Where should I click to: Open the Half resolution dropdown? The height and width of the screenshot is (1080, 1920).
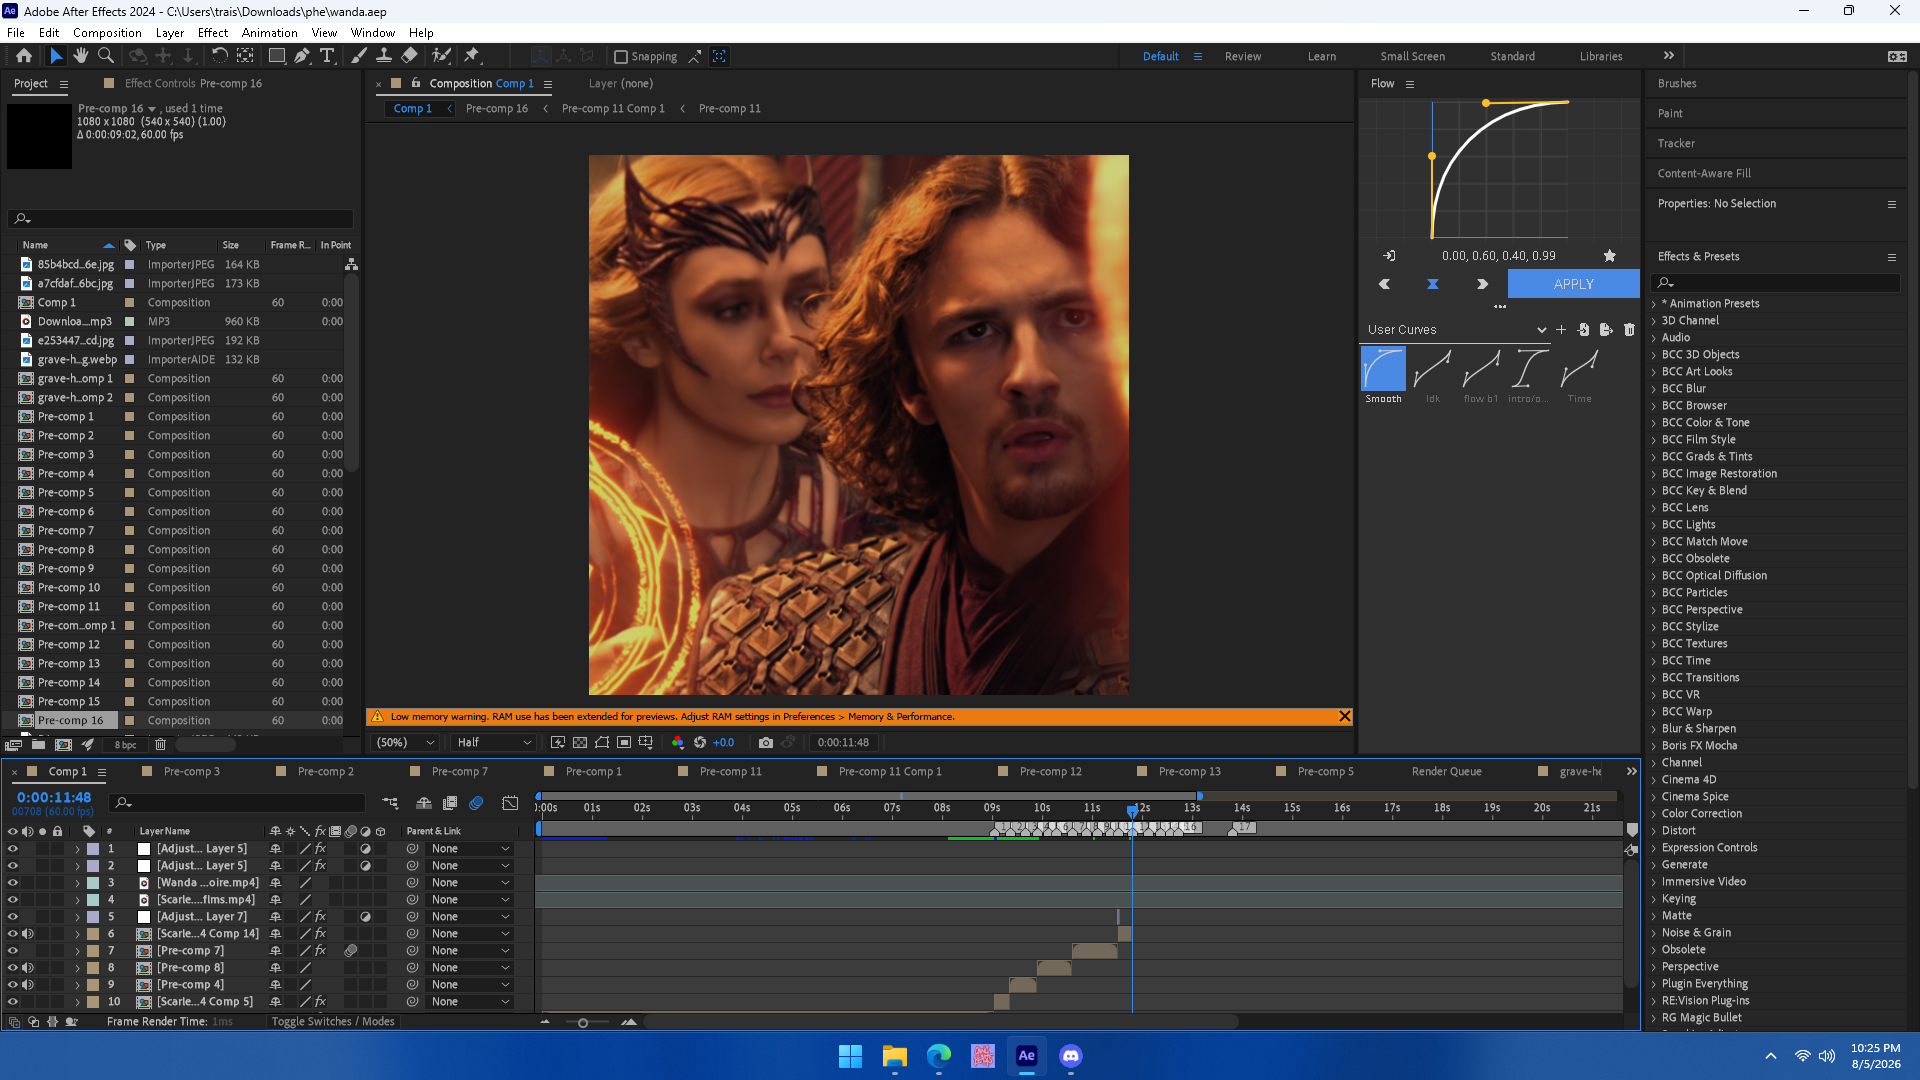(x=494, y=742)
